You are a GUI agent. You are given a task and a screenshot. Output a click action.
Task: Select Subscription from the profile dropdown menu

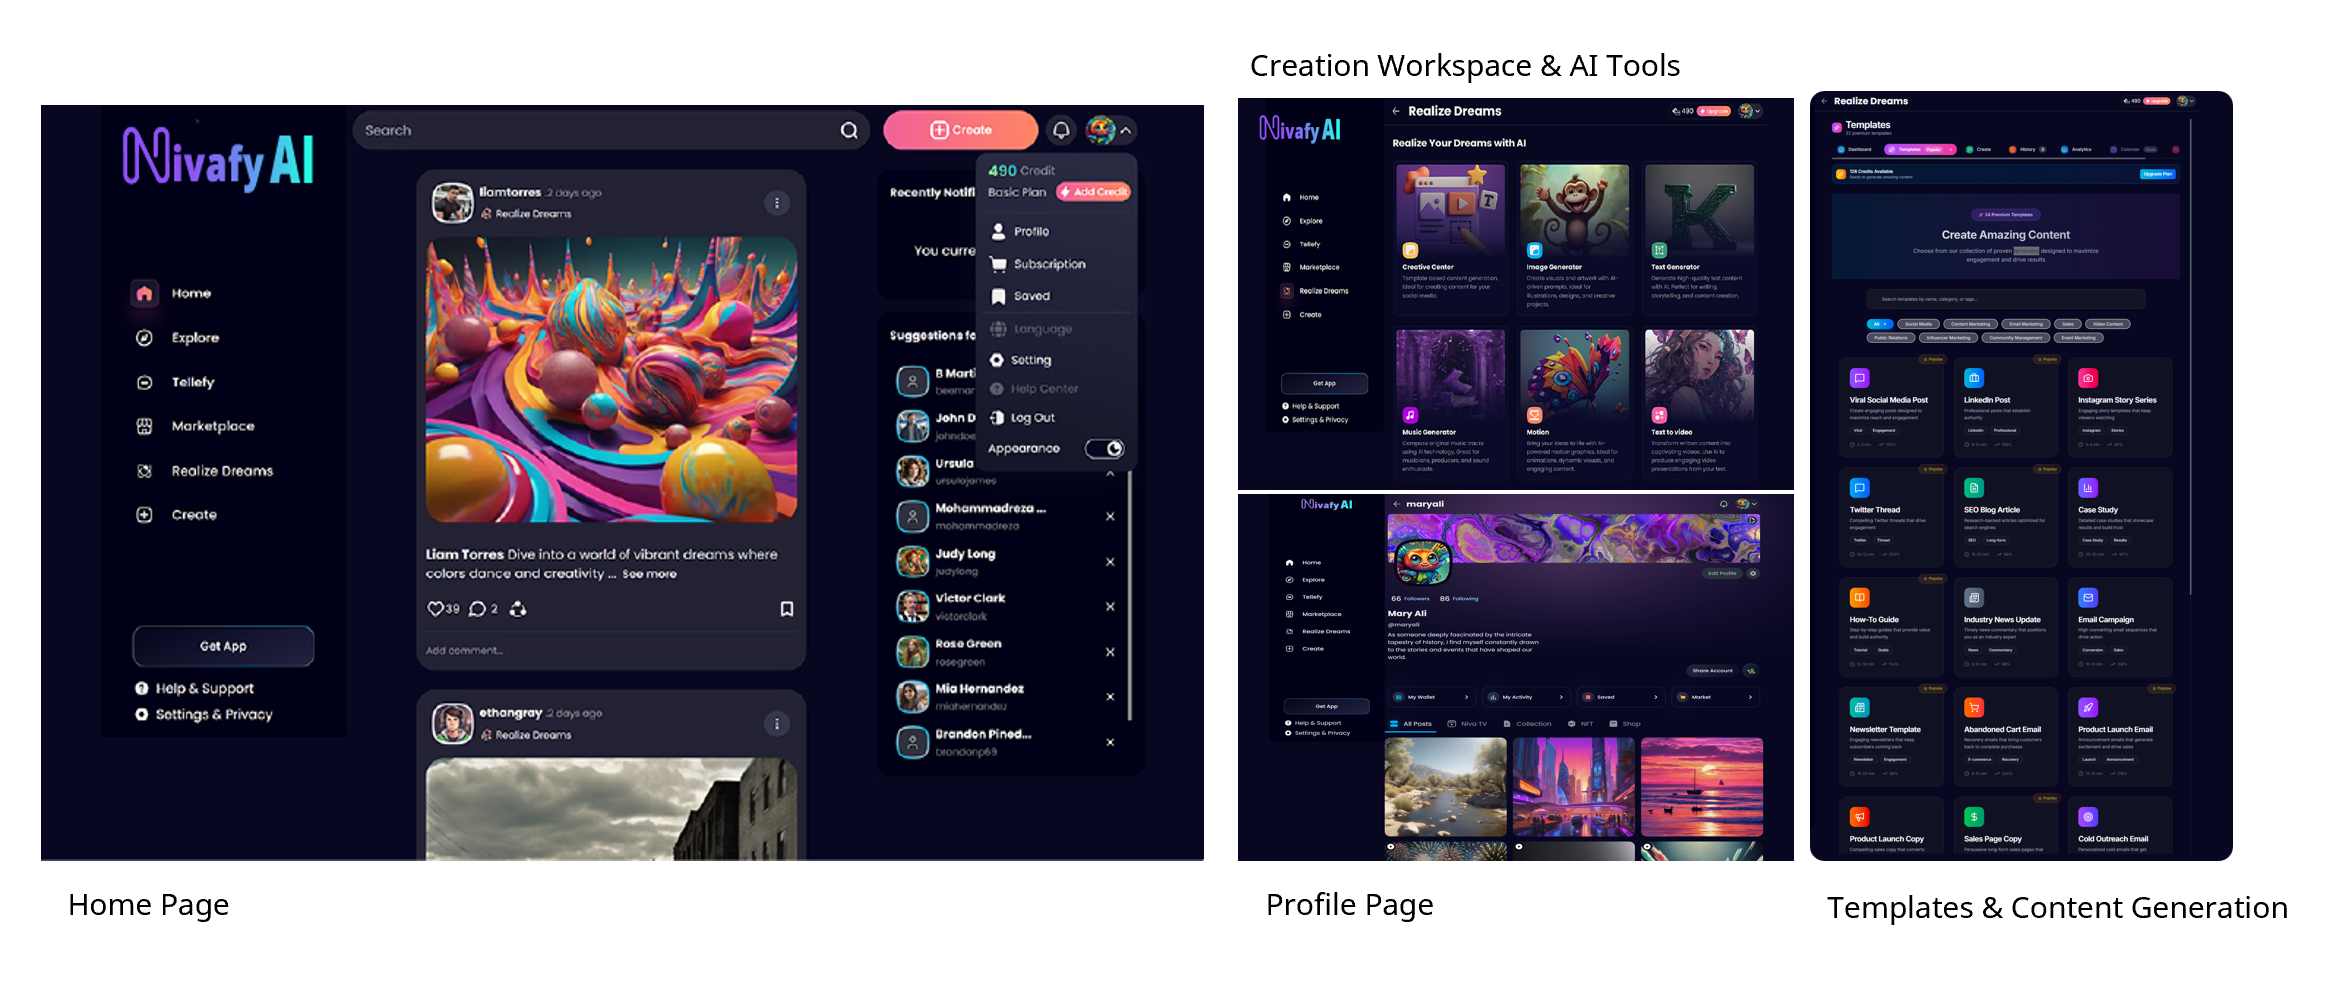[x=1049, y=264]
